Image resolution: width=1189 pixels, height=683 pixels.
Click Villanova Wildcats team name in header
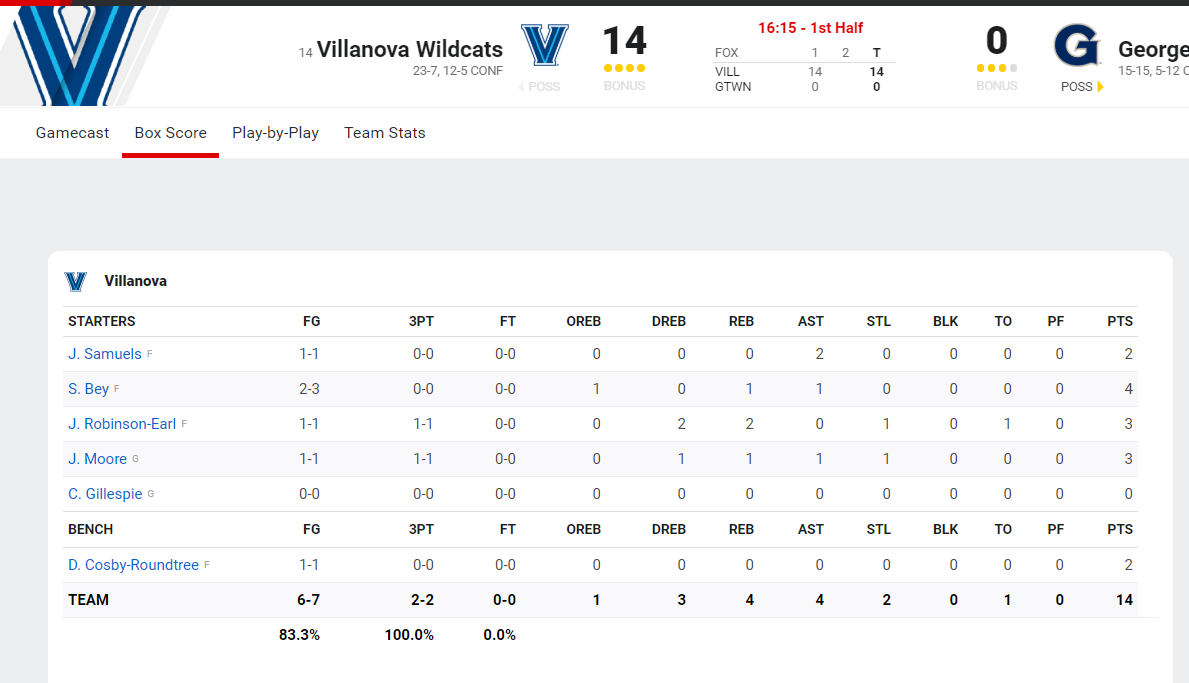(409, 50)
